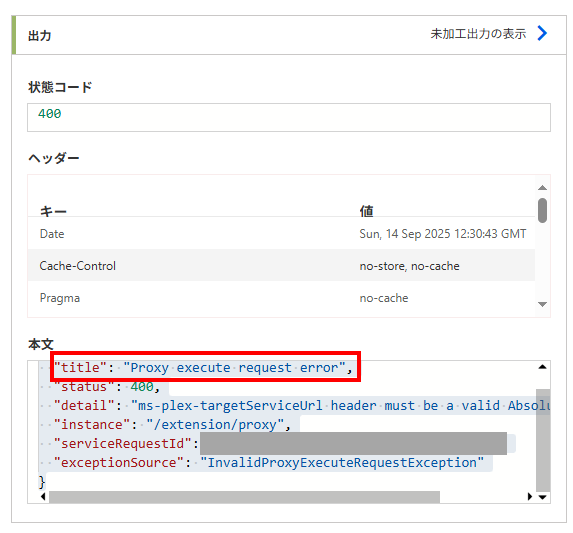Viewport: 573px width, 533px height.
Task: Click the headers table scrollbar thumb
Action: pyautogui.click(x=543, y=210)
